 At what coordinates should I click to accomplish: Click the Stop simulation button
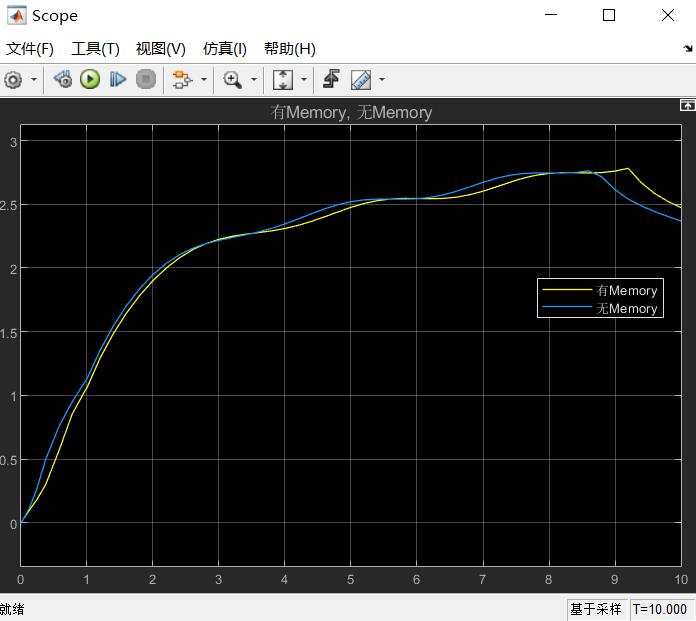tap(146, 79)
